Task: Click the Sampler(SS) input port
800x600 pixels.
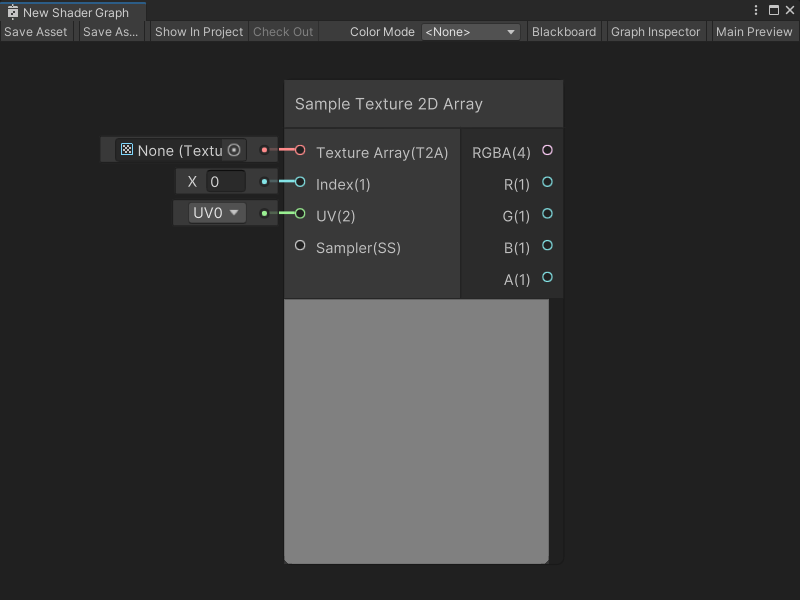Action: tap(299, 245)
